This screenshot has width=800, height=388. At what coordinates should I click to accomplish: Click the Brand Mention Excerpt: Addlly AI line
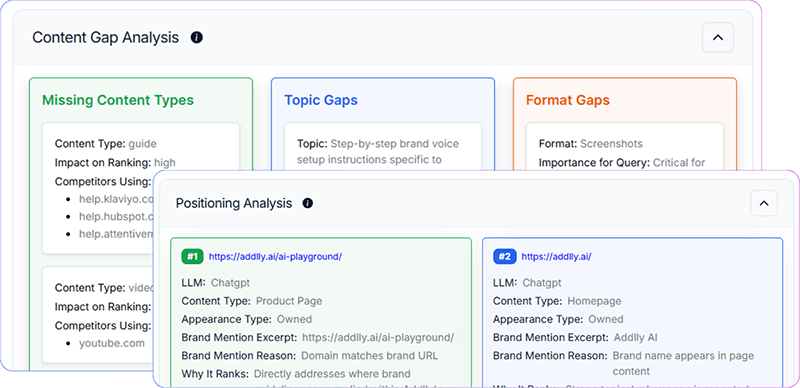[576, 337]
